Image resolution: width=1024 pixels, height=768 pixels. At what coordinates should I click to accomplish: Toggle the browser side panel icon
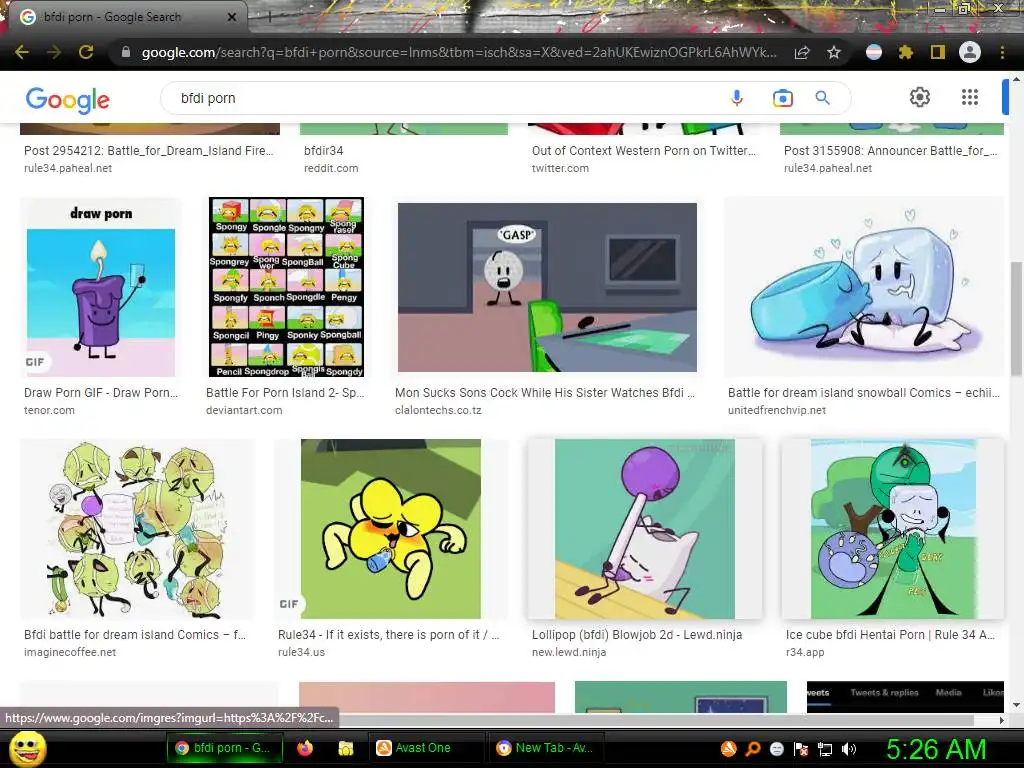click(938, 52)
